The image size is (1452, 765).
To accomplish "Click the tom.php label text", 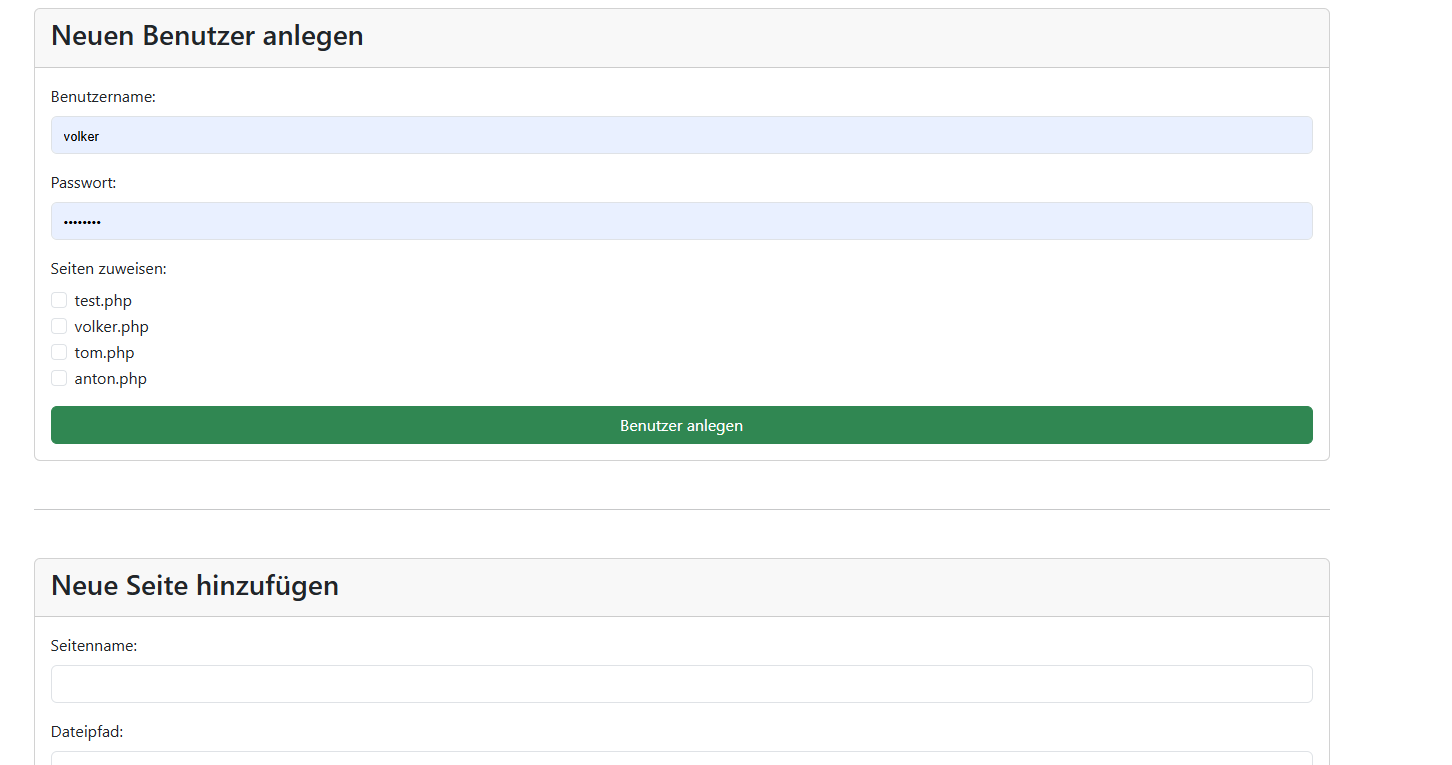I will 104,353.
